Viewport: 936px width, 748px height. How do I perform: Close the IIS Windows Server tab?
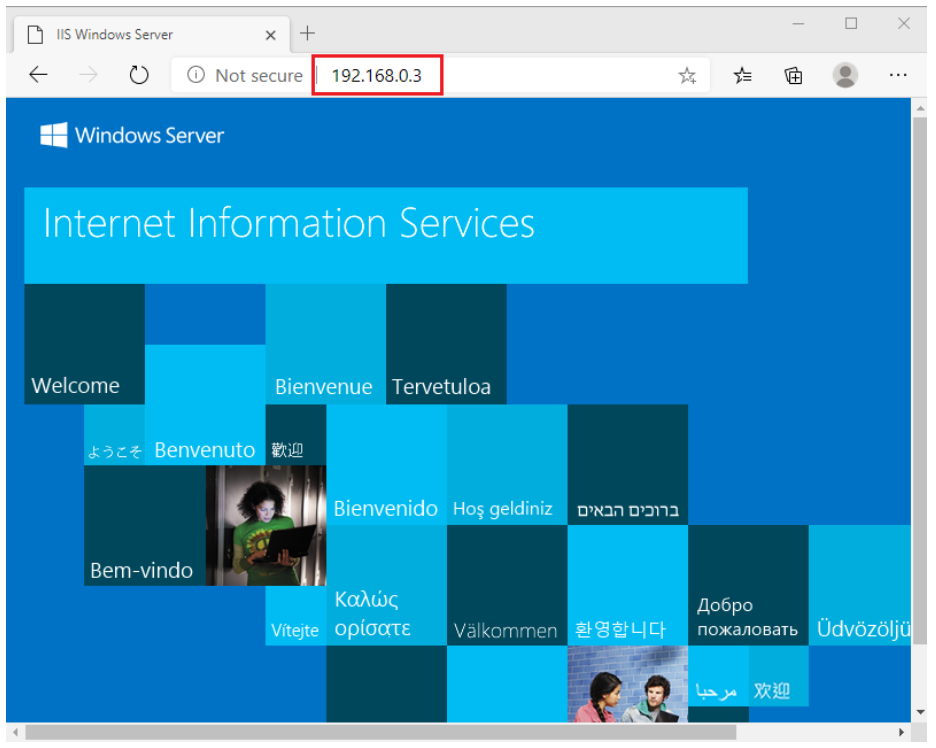click(x=270, y=34)
